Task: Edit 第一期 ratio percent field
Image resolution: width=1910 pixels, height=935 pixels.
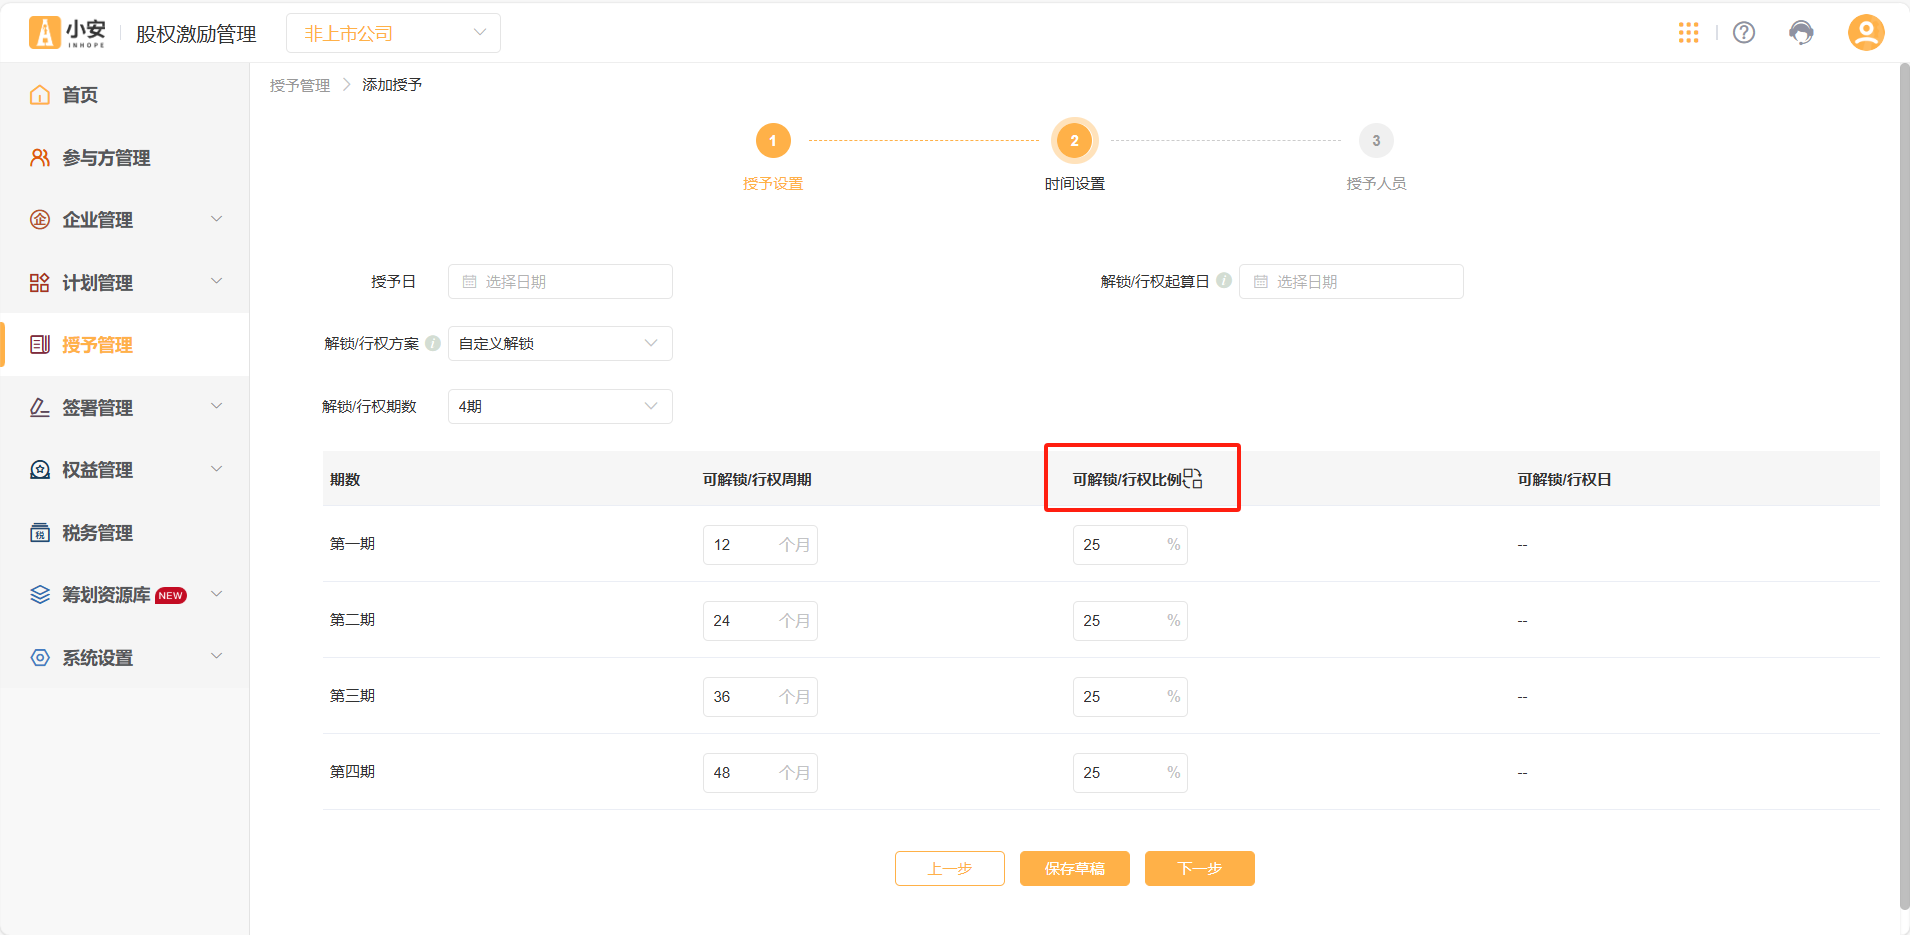Action: tap(1130, 545)
